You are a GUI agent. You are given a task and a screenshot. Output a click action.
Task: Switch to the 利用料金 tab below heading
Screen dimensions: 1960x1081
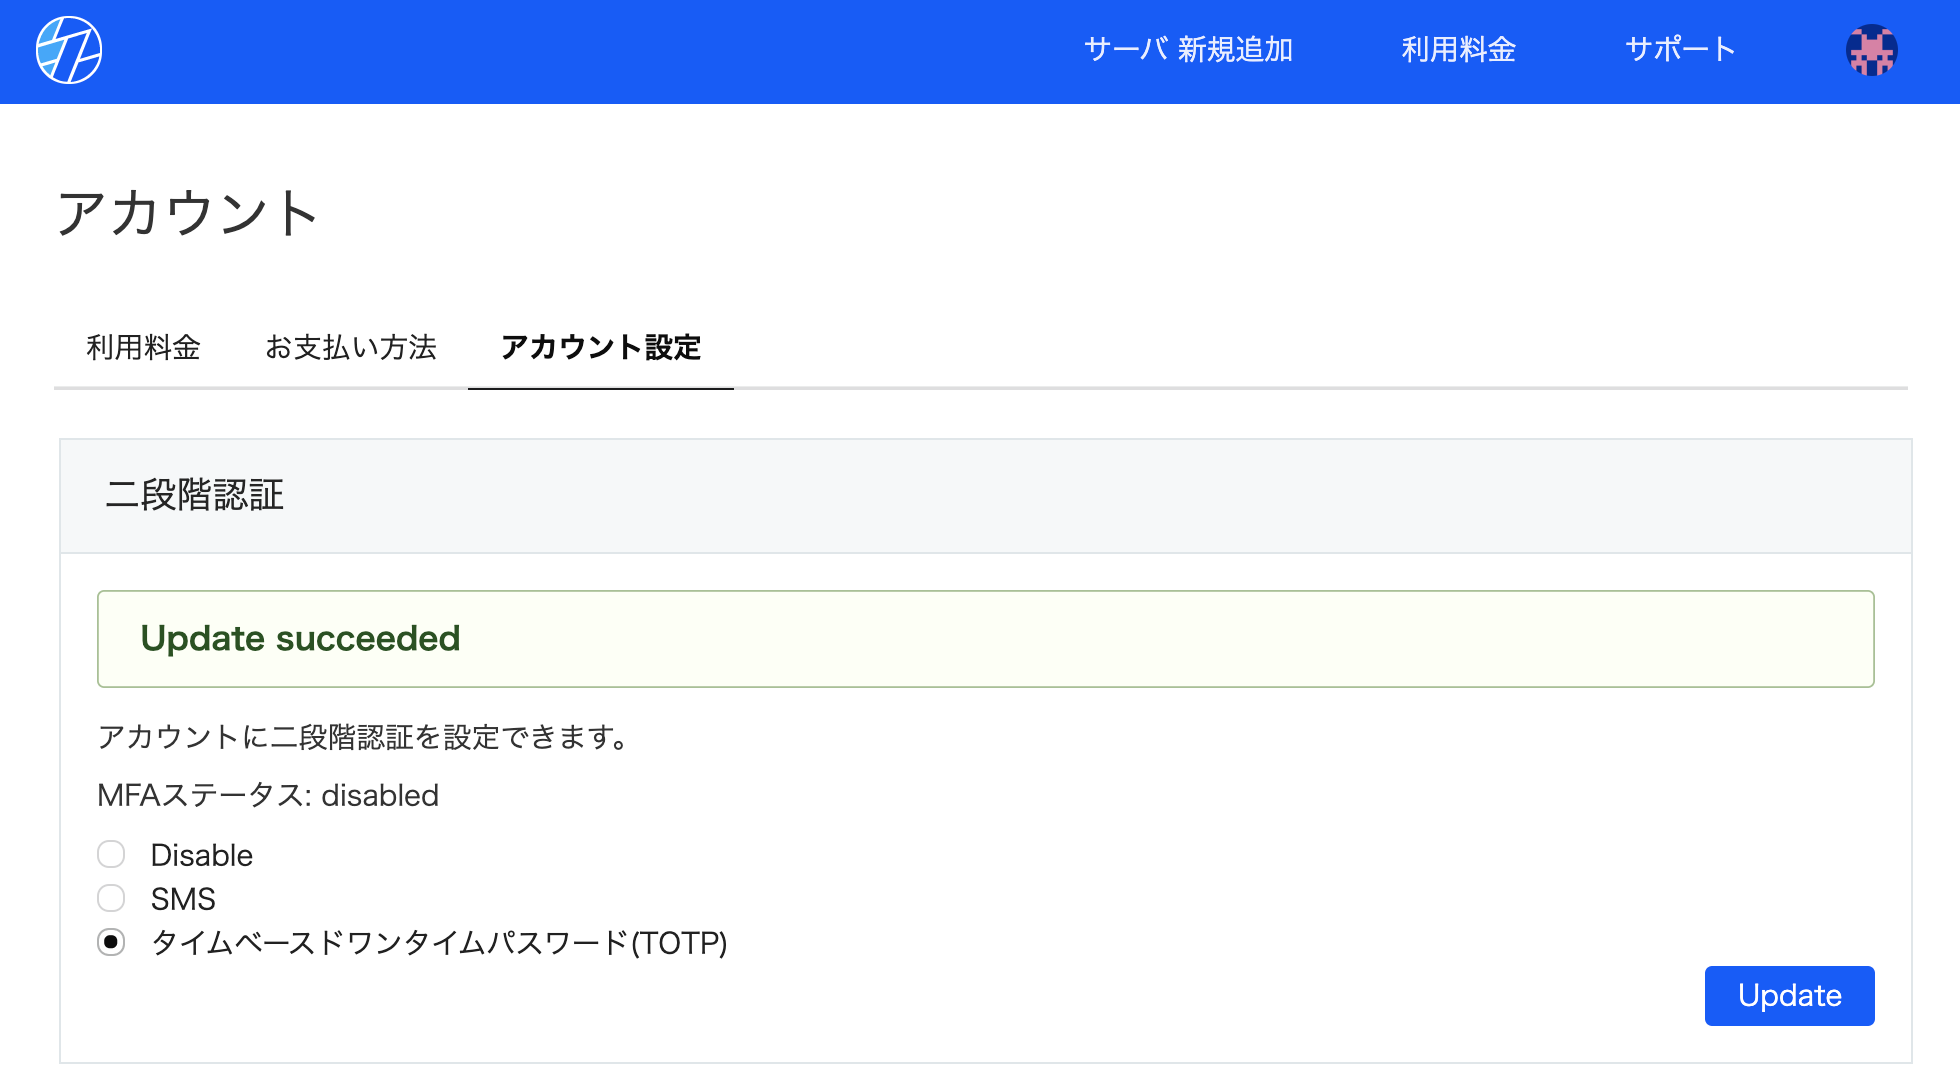click(x=143, y=347)
